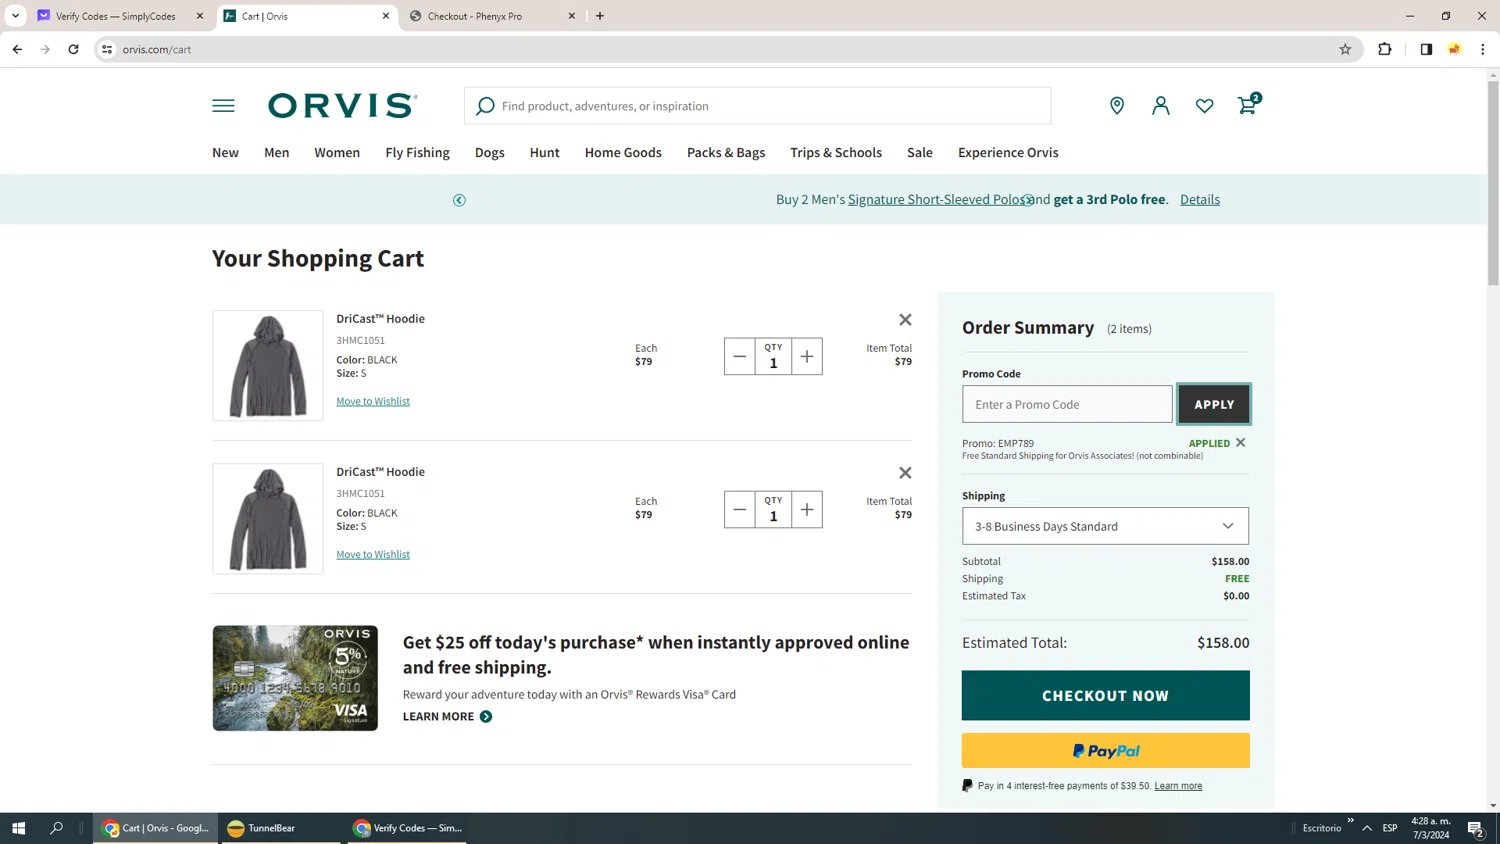
Task: Click the Details link in banner
Action: 1200,200
